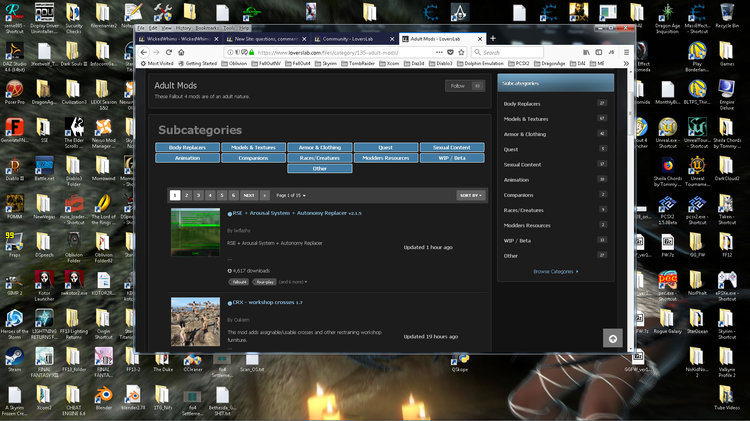Screen dimensions: 750x421
Task: Bookmark this page with the star icon
Action: (x=461, y=52)
